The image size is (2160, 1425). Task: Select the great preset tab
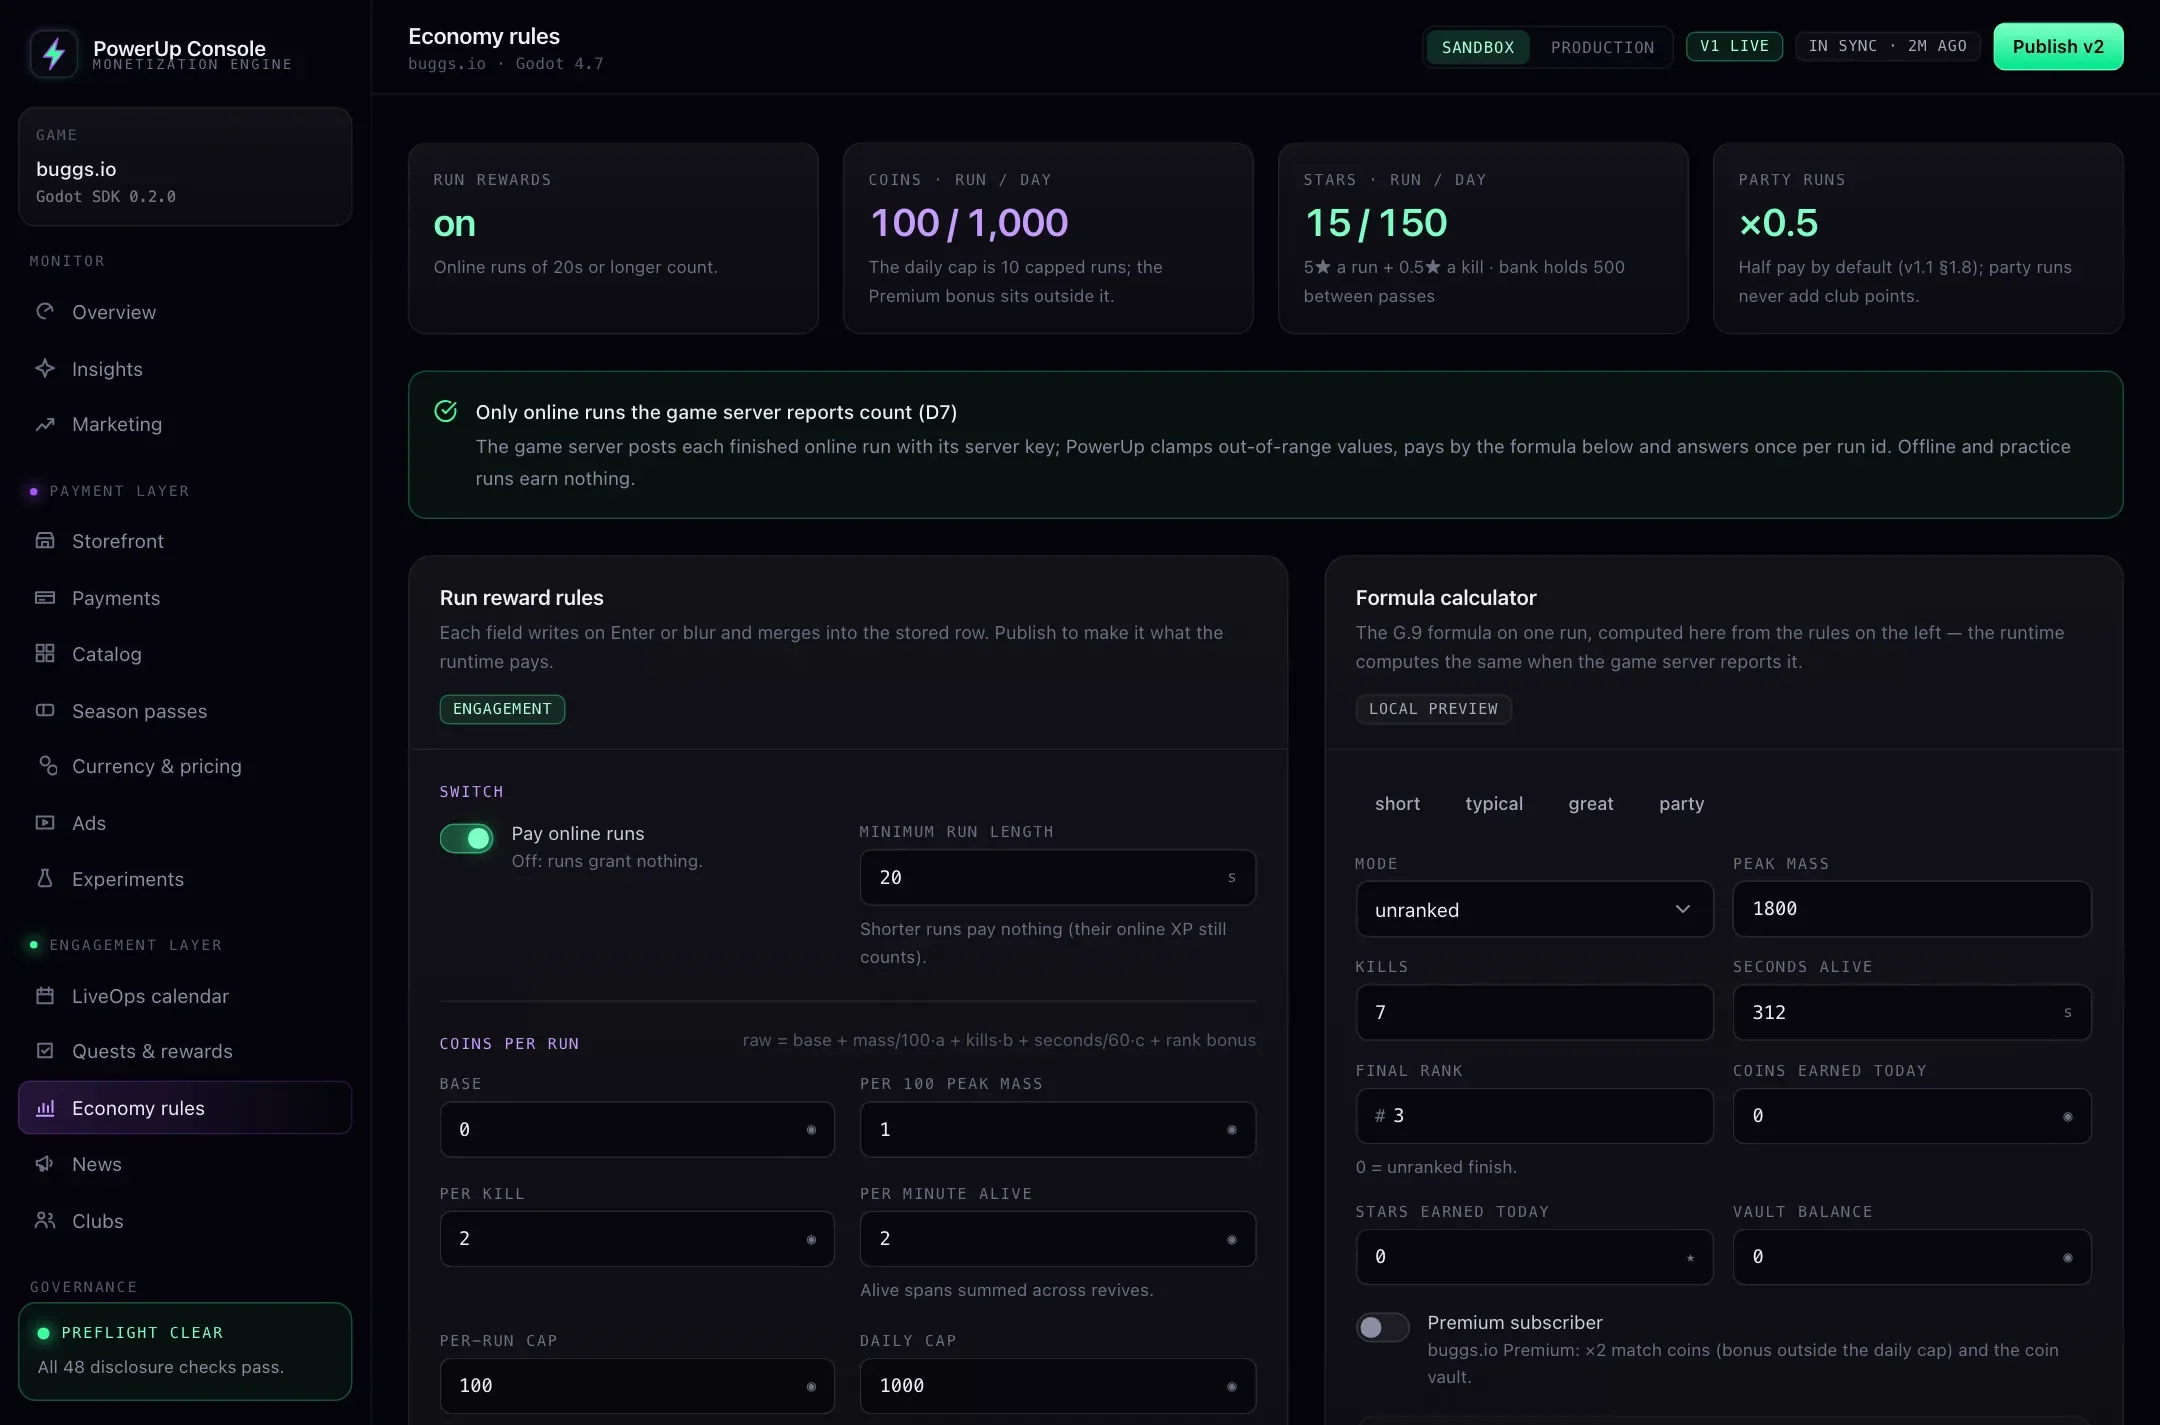point(1591,804)
